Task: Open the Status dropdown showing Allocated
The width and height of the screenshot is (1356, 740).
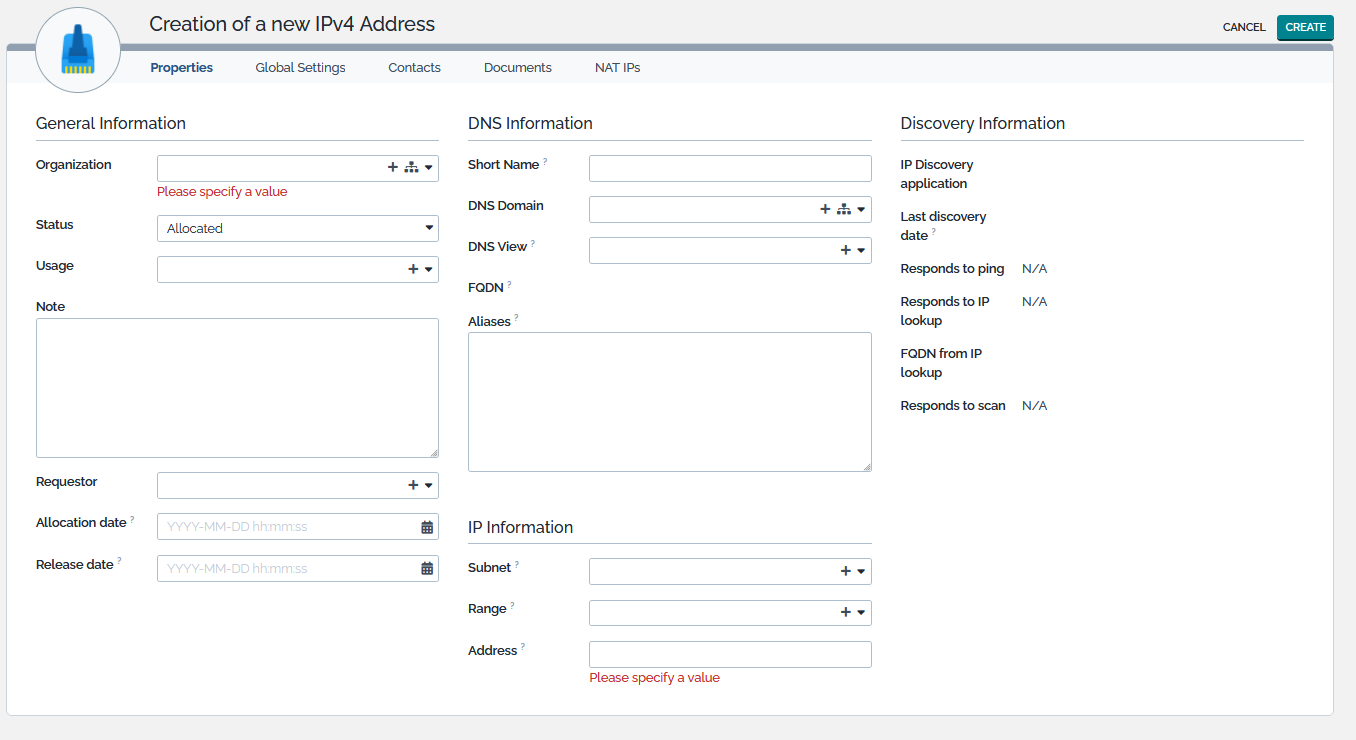Action: [297, 228]
